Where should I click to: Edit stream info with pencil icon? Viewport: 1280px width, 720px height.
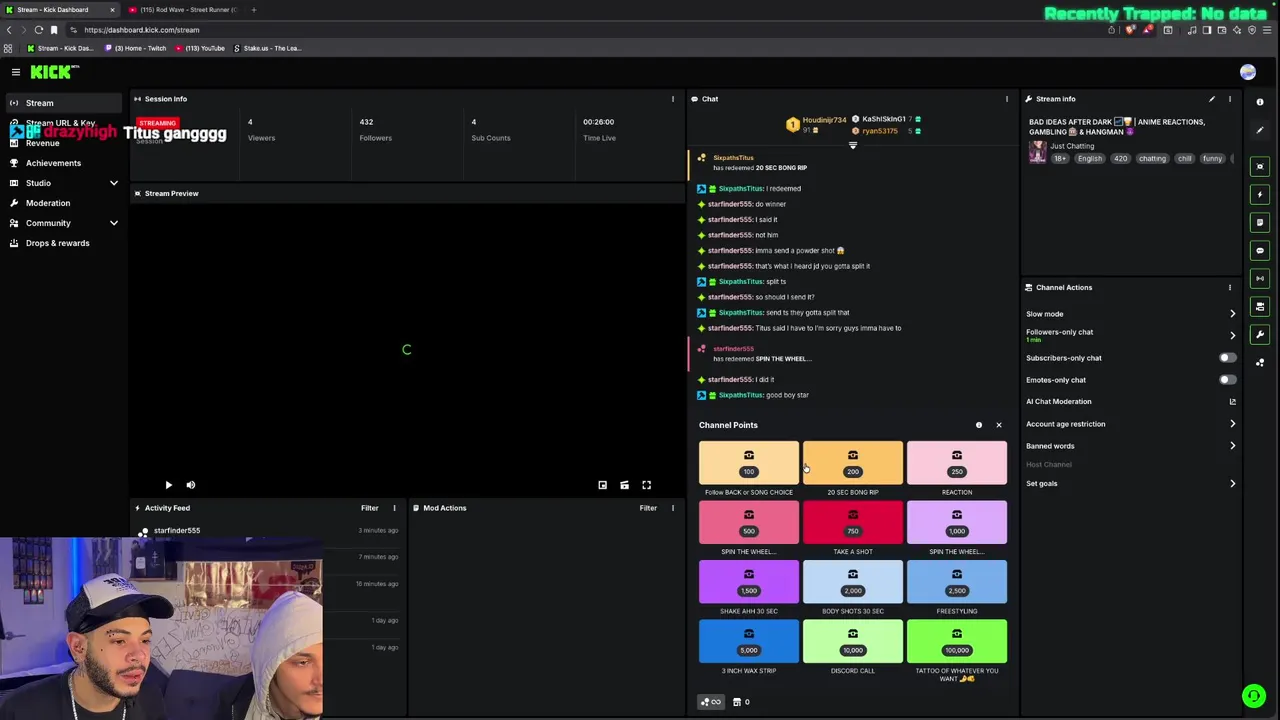(1212, 99)
